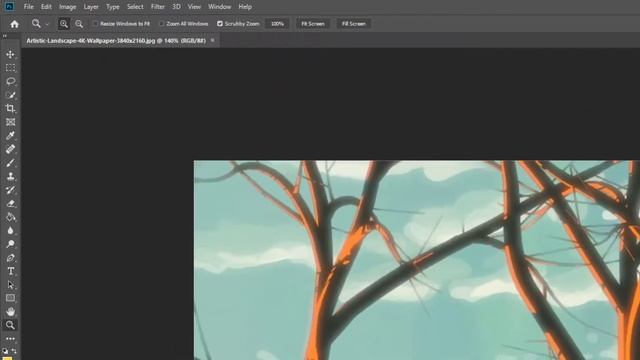Open the Help menu

pyautogui.click(x=245, y=7)
